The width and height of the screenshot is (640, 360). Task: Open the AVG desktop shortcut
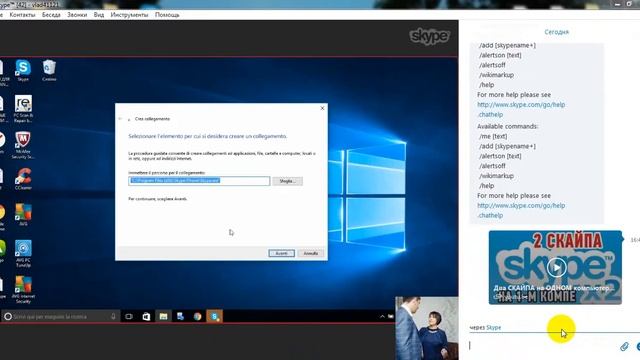(x=23, y=215)
